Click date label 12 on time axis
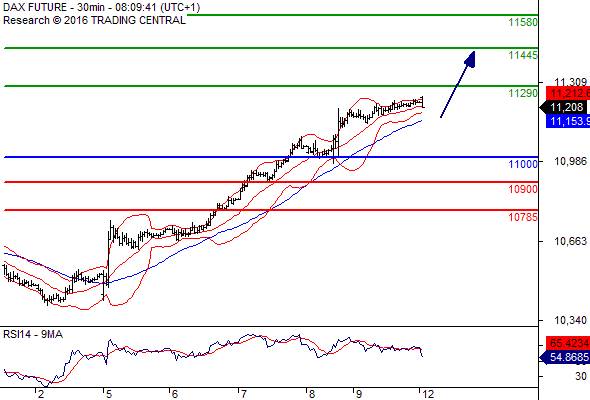This screenshot has width=590, height=400. click(428, 394)
